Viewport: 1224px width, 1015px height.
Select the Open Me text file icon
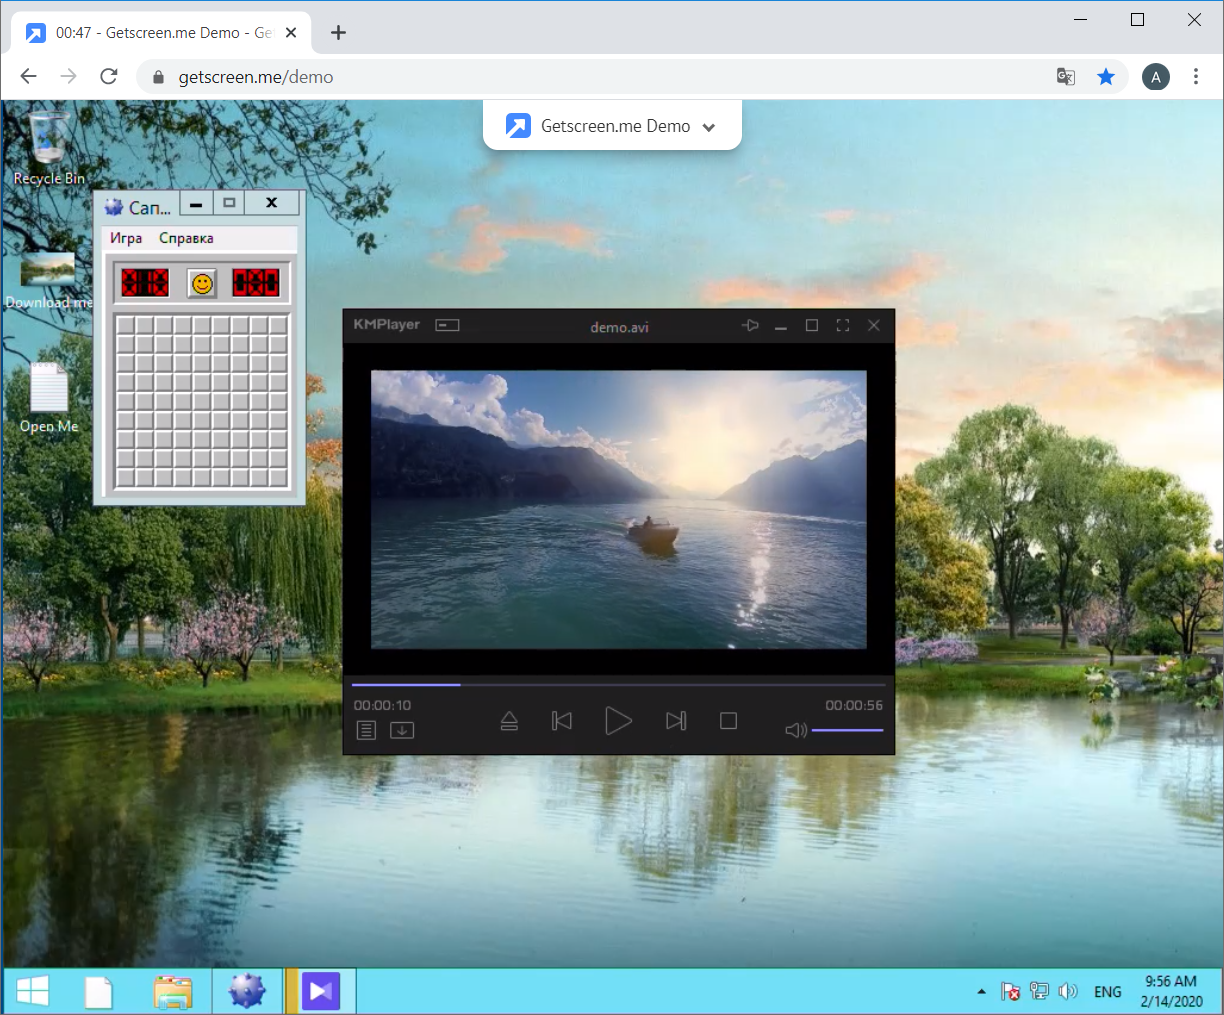click(49, 398)
